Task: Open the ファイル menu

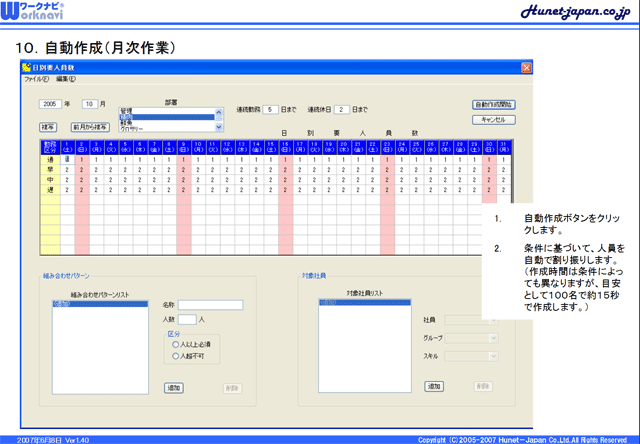Action: pyautogui.click(x=36, y=78)
